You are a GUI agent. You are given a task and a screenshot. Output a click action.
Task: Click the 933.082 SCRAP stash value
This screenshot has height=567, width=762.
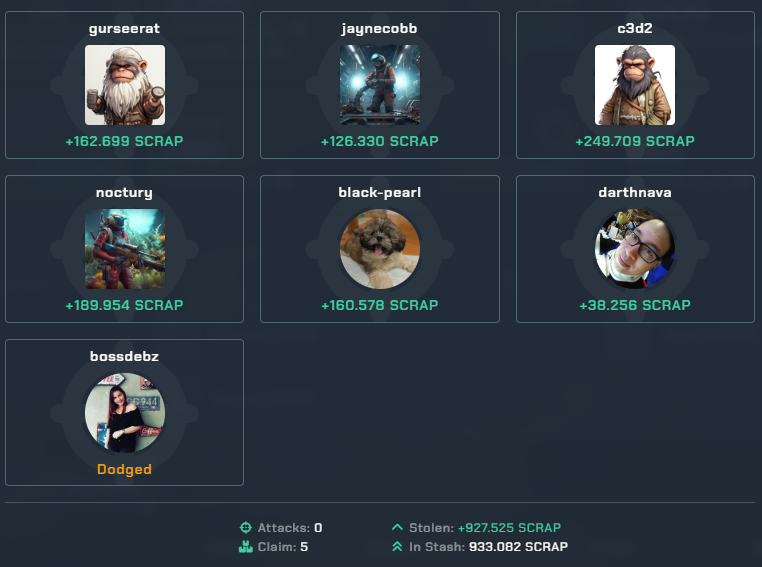518,547
